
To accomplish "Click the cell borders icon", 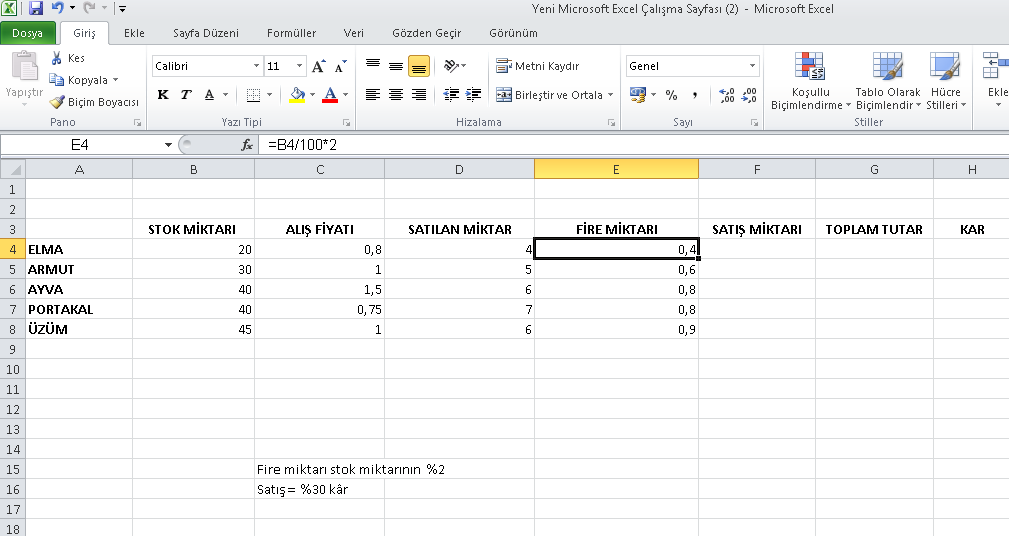I will [x=254, y=95].
